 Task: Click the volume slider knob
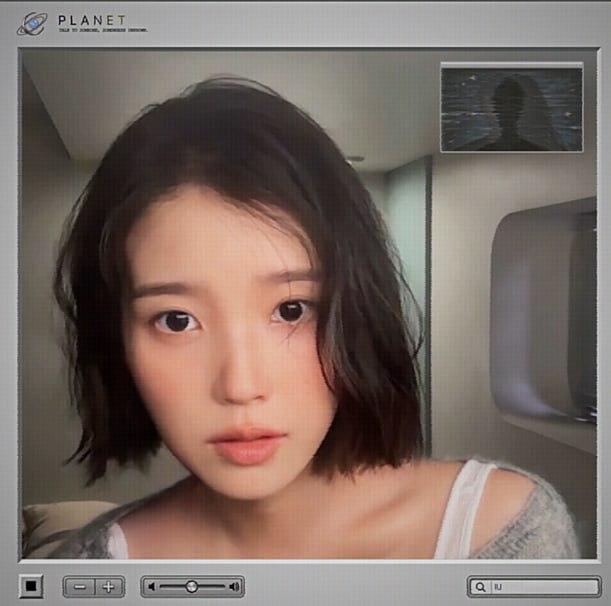click(x=191, y=586)
